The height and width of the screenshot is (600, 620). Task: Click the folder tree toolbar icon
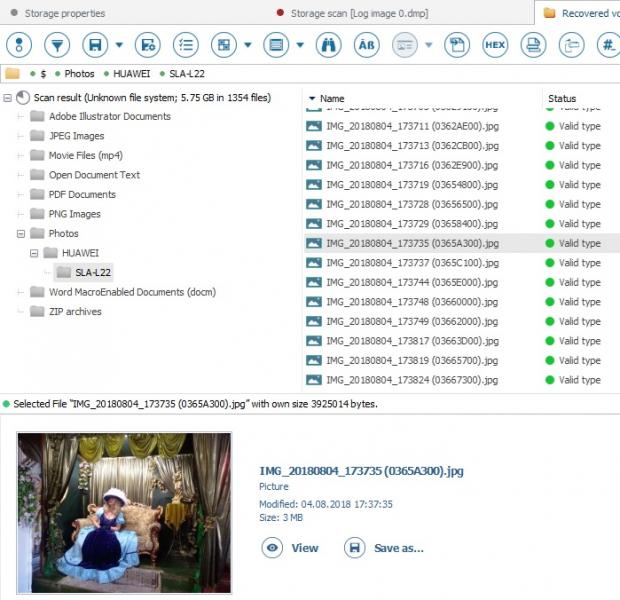571,45
